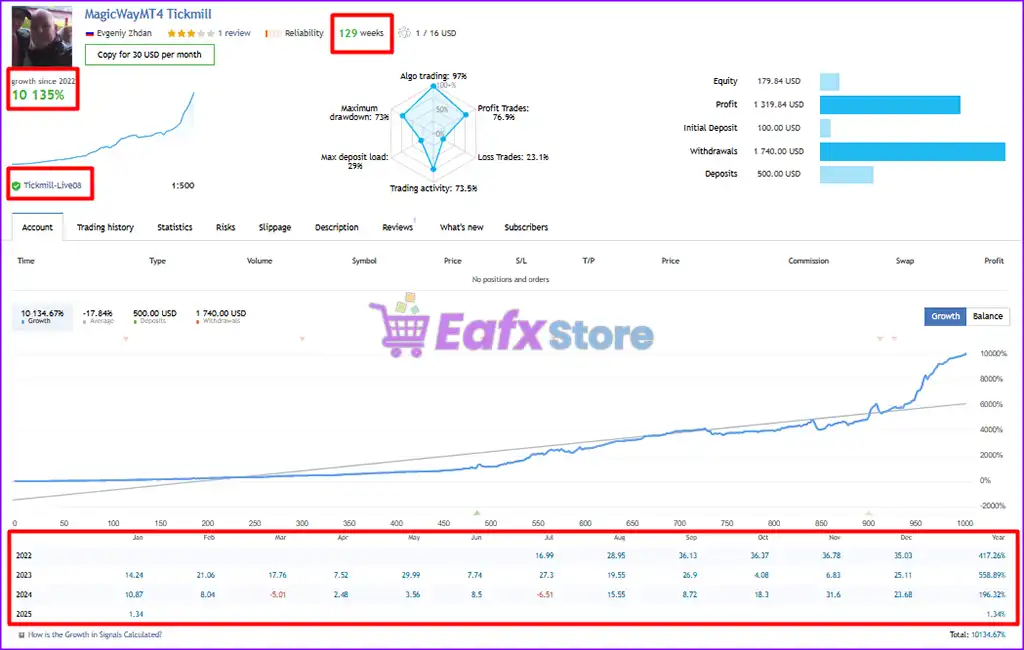Click the Equity bar showing 179.84 USD
The height and width of the screenshot is (650, 1024).
[829, 82]
